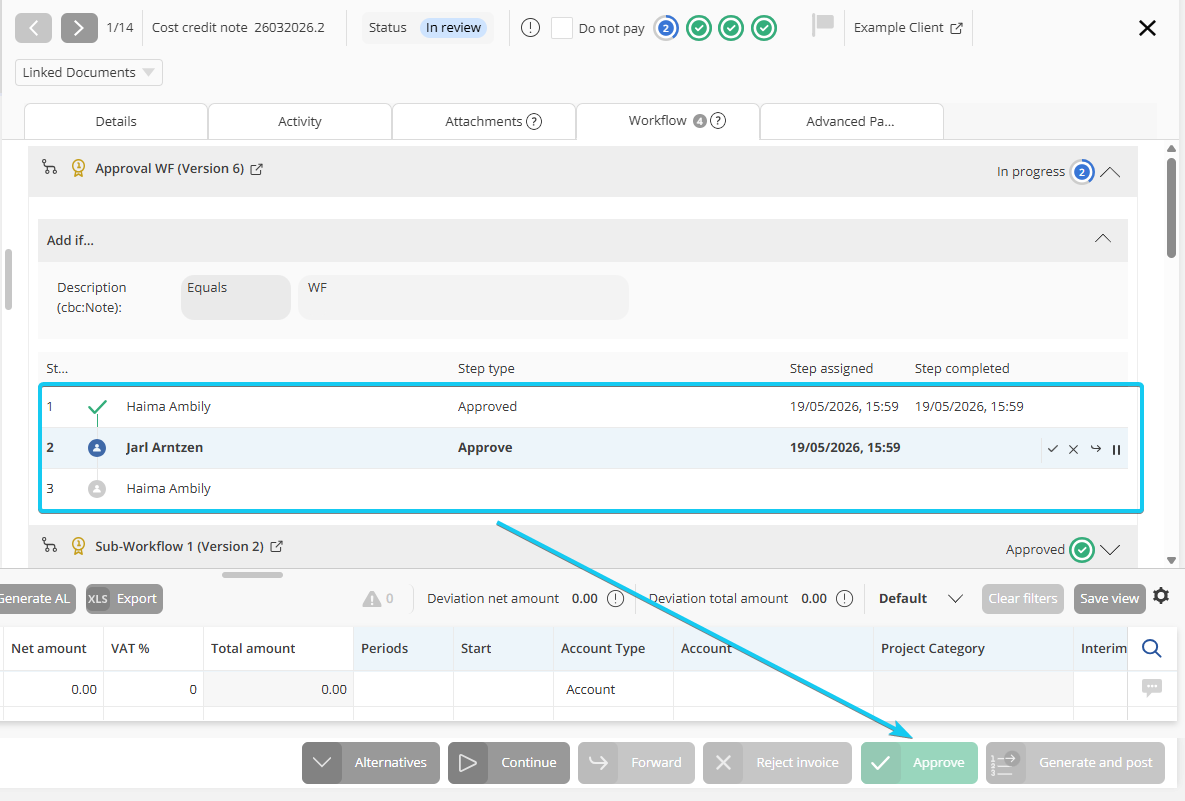The height and width of the screenshot is (801, 1185).
Task: Open Example Client external link icon
Action: [x=956, y=28]
